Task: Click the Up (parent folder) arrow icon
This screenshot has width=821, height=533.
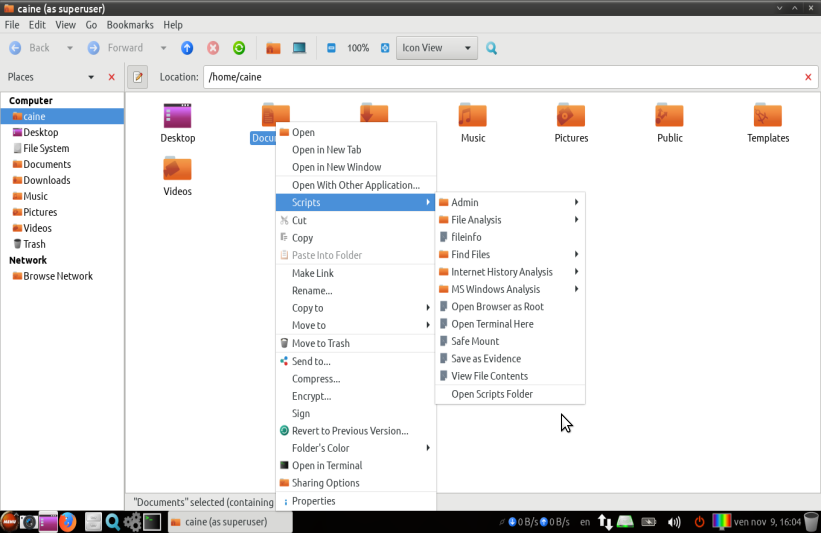Action: click(x=187, y=48)
